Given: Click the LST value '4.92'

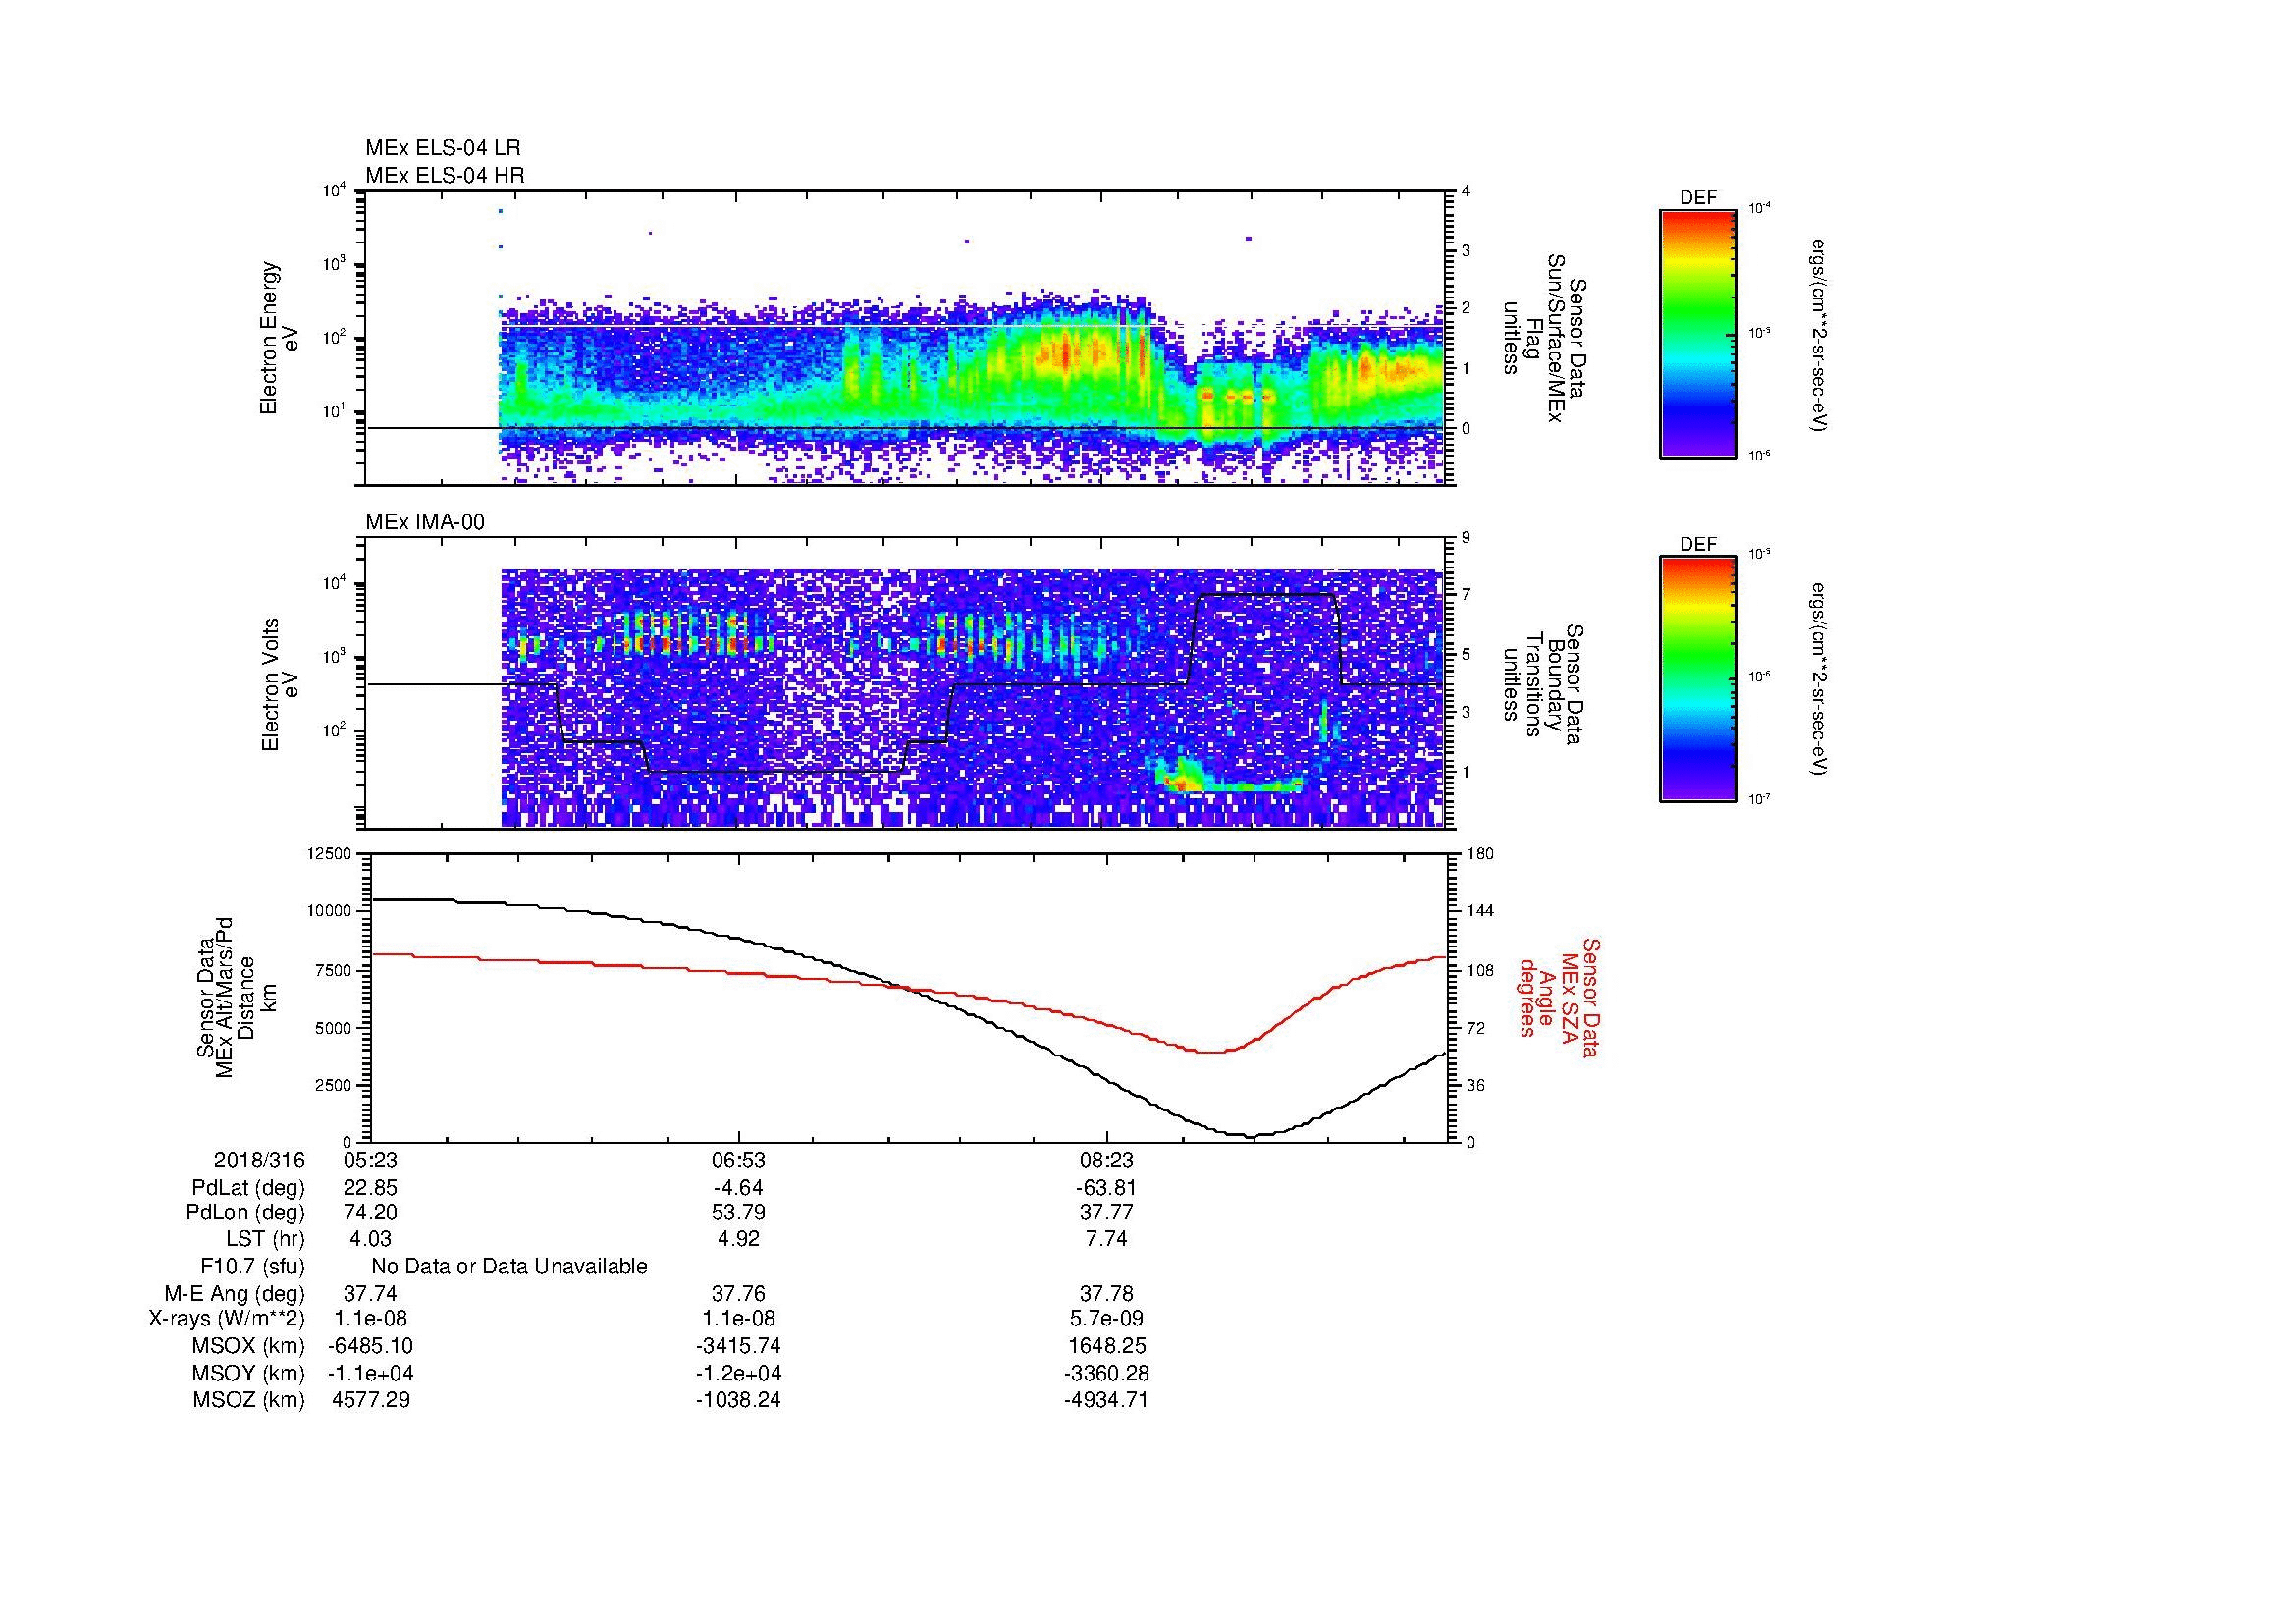Looking at the screenshot, I should pyautogui.click(x=738, y=1239).
